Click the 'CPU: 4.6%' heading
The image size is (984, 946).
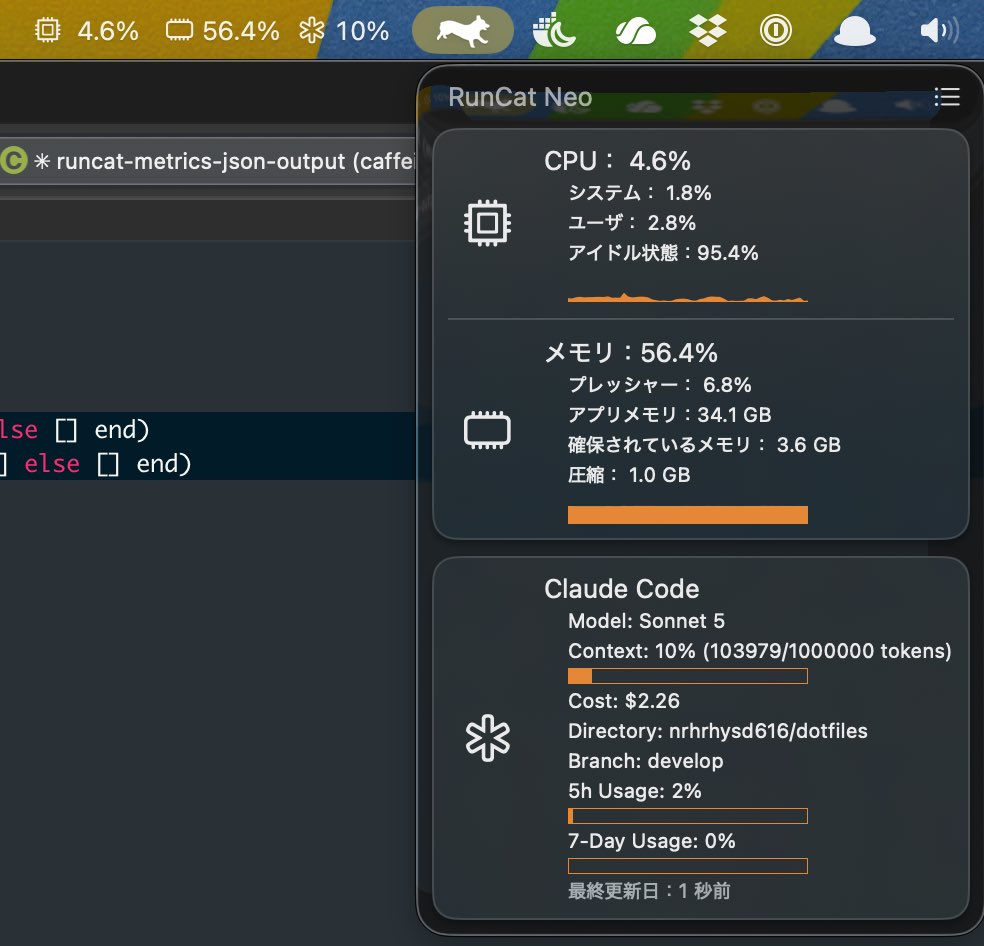pos(618,161)
